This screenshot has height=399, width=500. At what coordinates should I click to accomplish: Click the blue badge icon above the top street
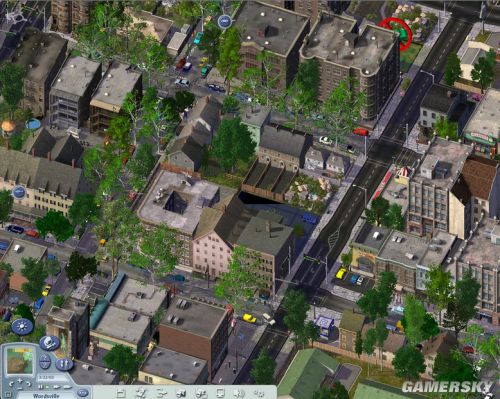tap(225, 22)
